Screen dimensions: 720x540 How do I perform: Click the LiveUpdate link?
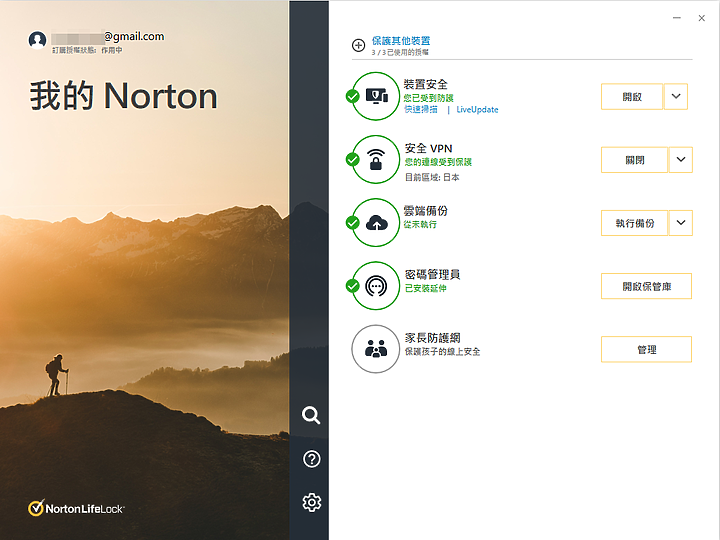pos(477,109)
